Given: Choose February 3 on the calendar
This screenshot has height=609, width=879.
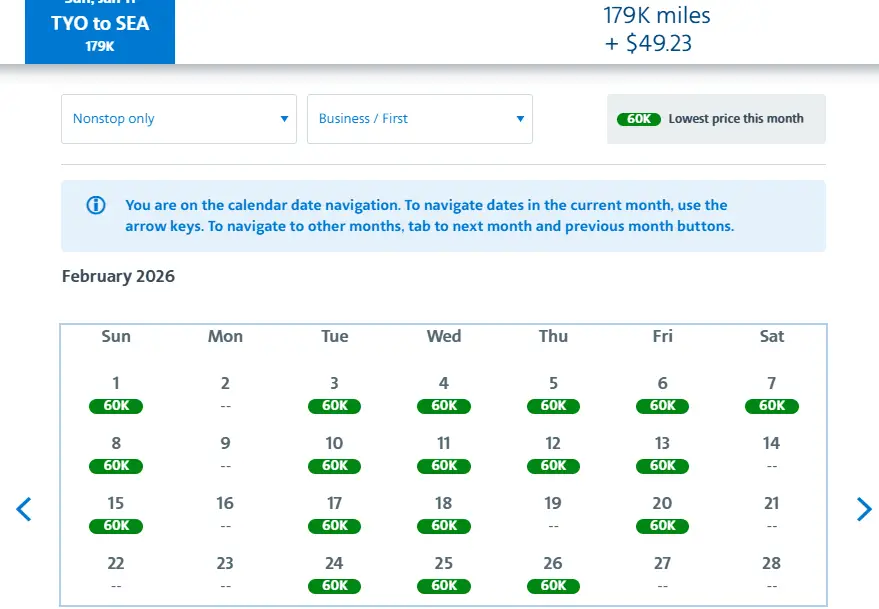Looking at the screenshot, I should (x=334, y=394).
